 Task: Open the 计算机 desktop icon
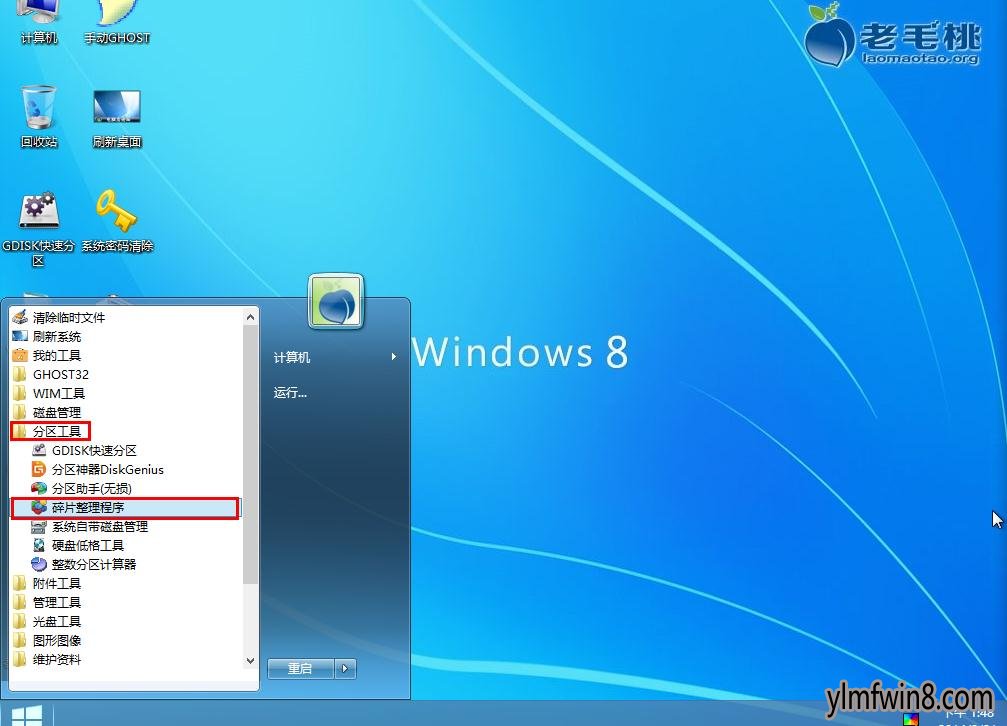coord(39,22)
